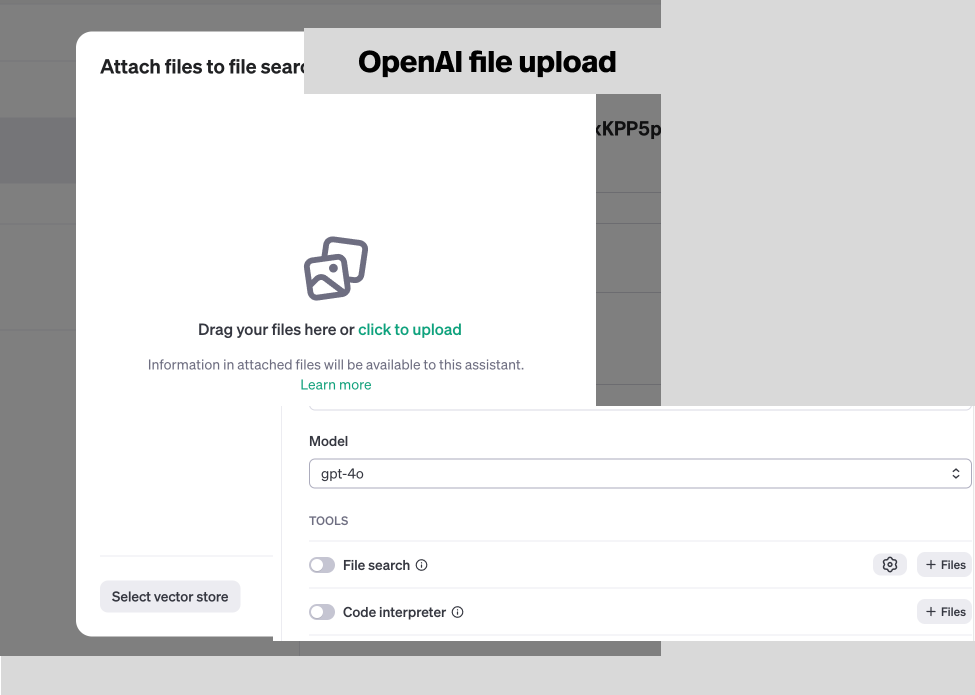Image resolution: width=975 pixels, height=695 pixels.
Task: Toggle File search off after enabling
Action: 322,564
